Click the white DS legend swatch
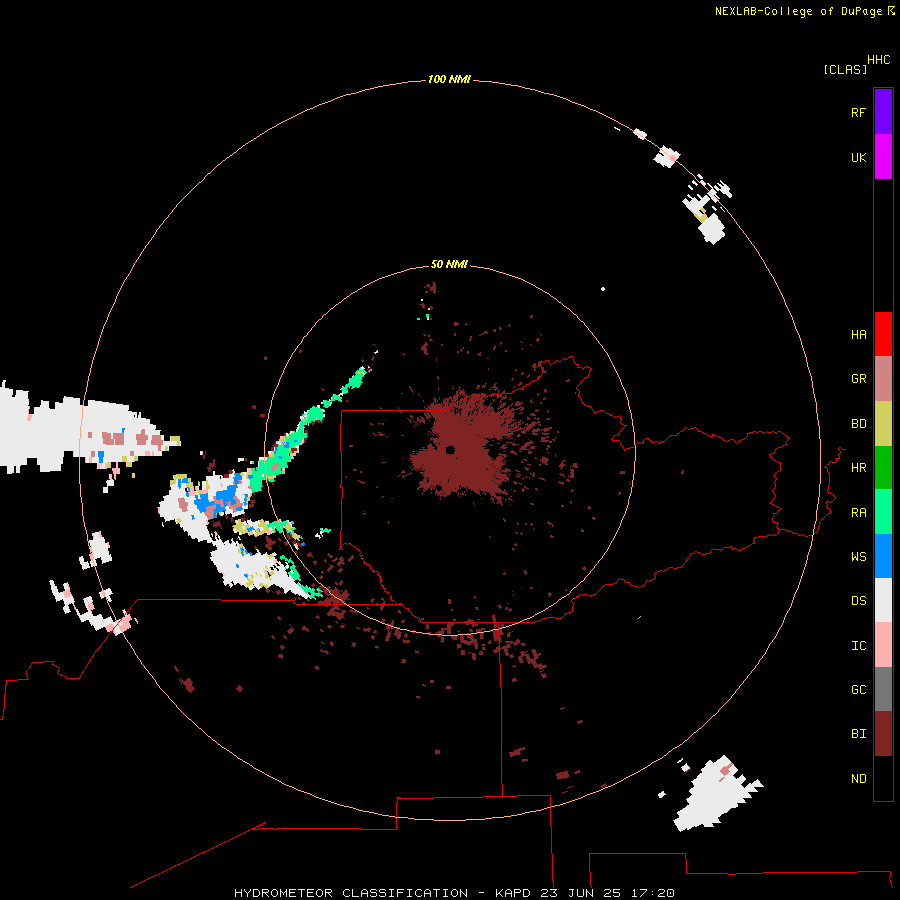900x900 pixels. (x=883, y=600)
